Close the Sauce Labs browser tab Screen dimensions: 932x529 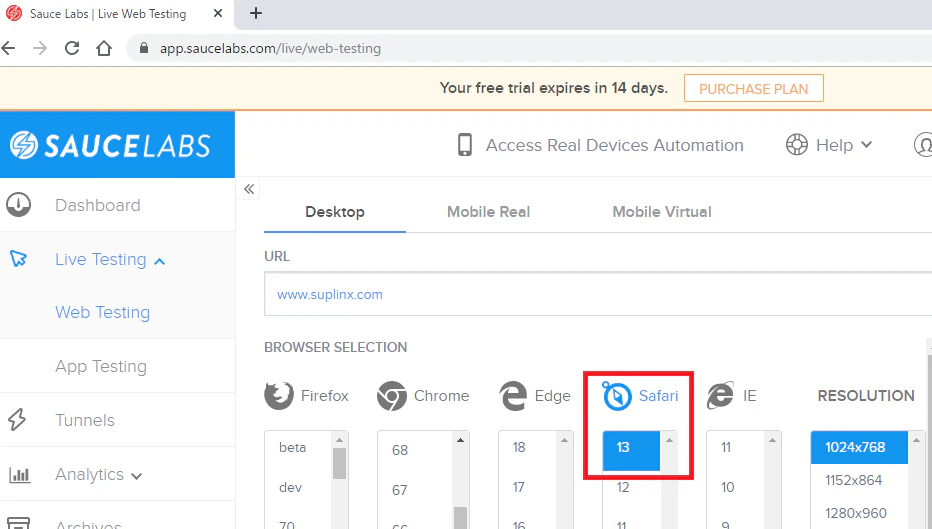coord(218,13)
